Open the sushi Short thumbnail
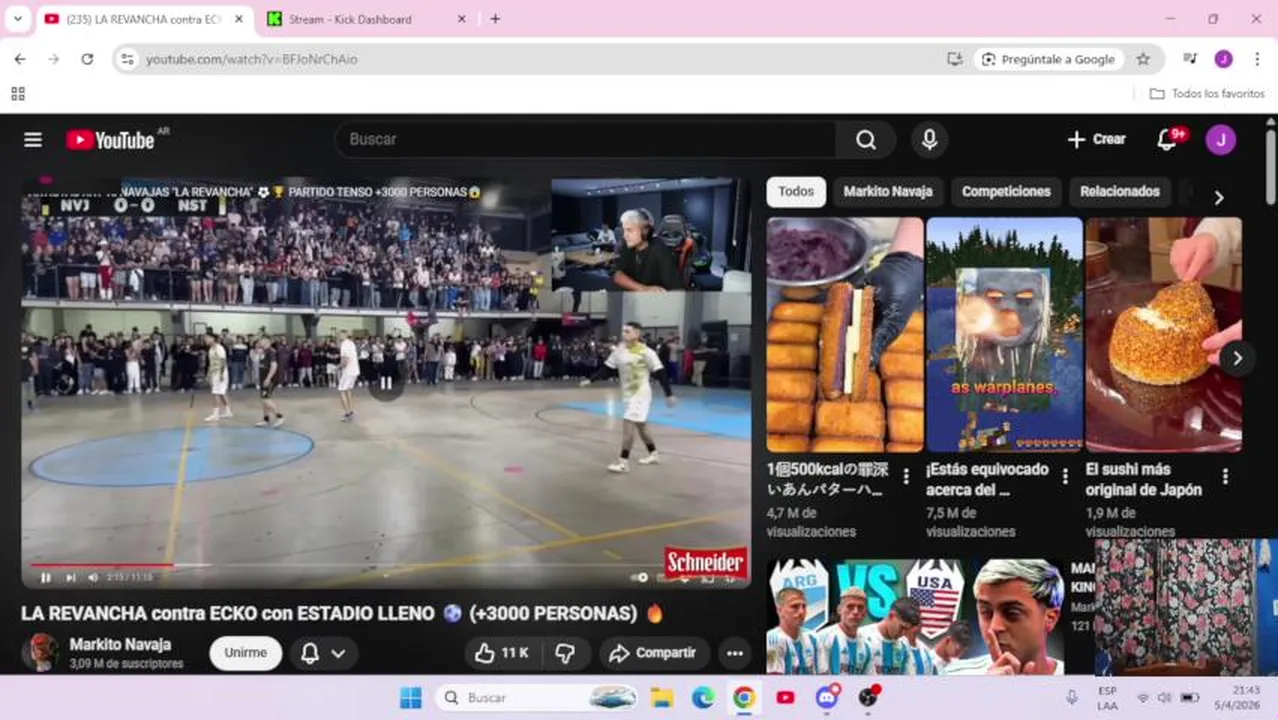The image size is (1278, 720). tap(1164, 335)
